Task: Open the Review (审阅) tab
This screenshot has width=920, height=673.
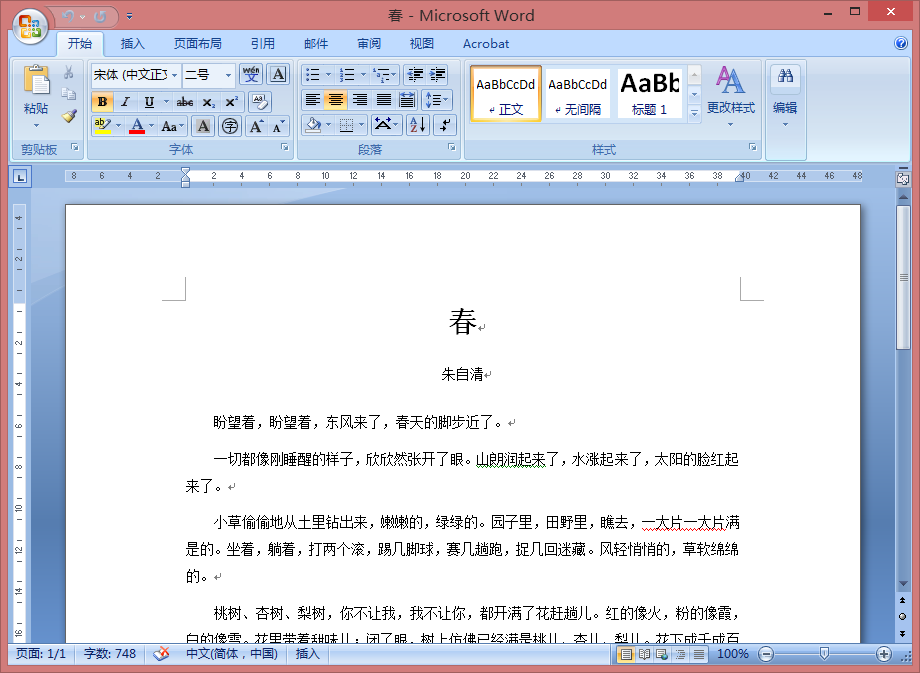Action: tap(368, 43)
